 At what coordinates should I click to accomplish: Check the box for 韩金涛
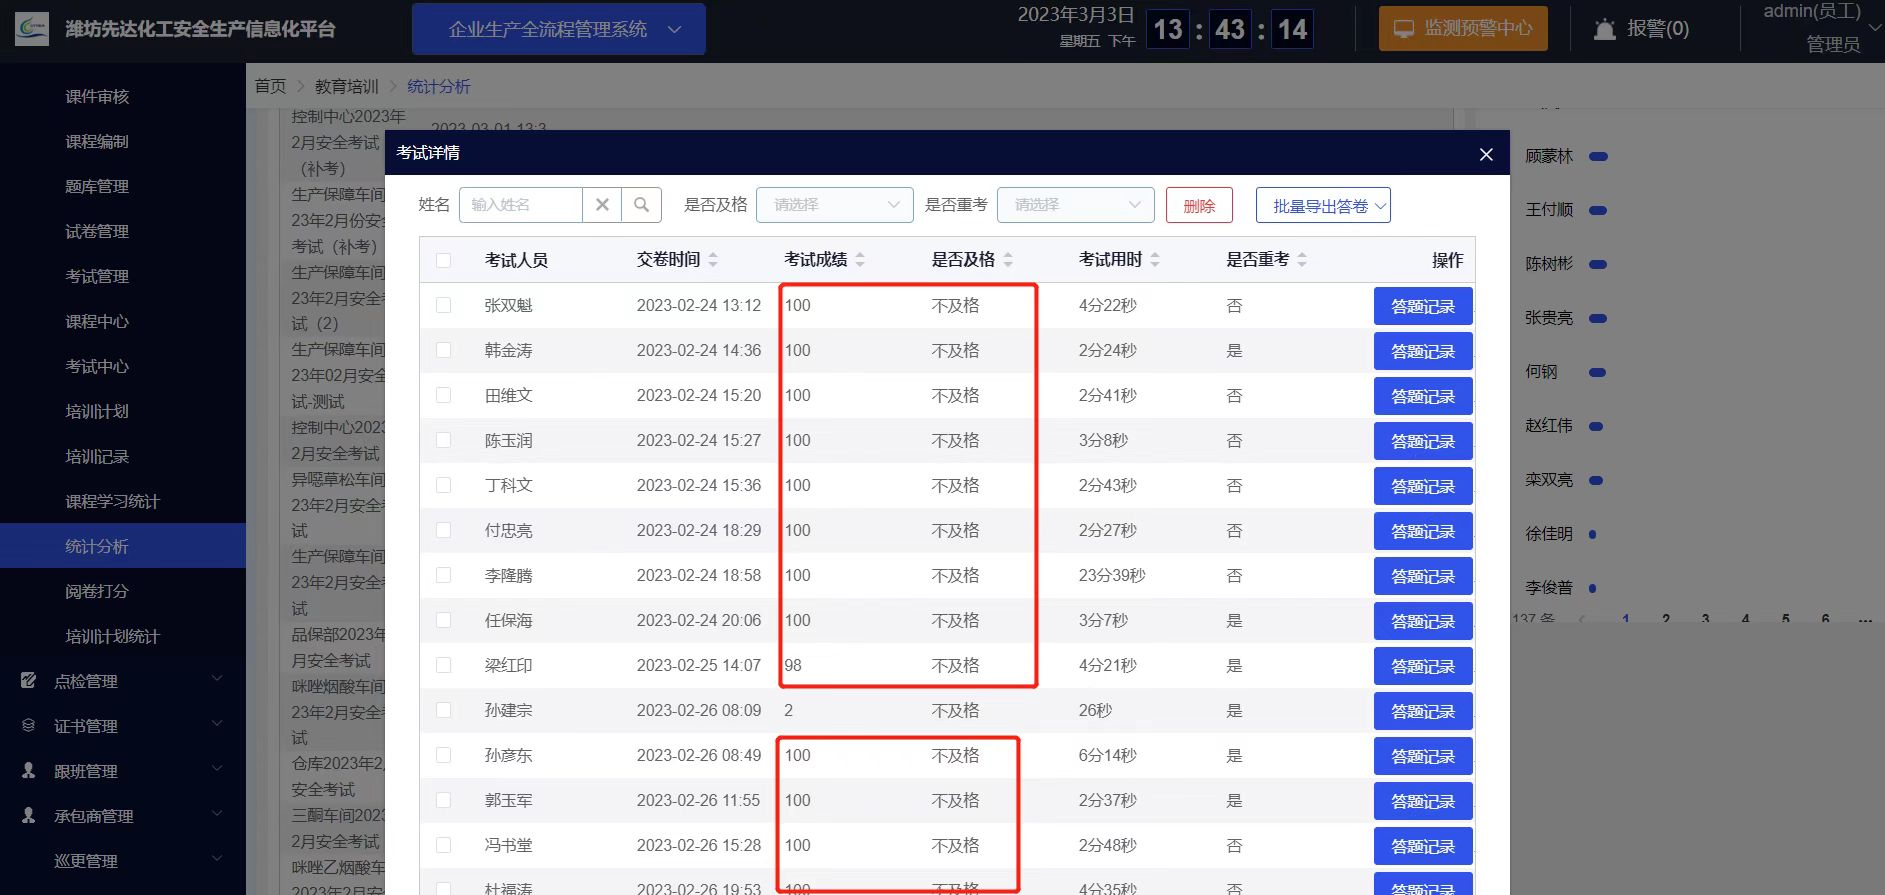444,350
